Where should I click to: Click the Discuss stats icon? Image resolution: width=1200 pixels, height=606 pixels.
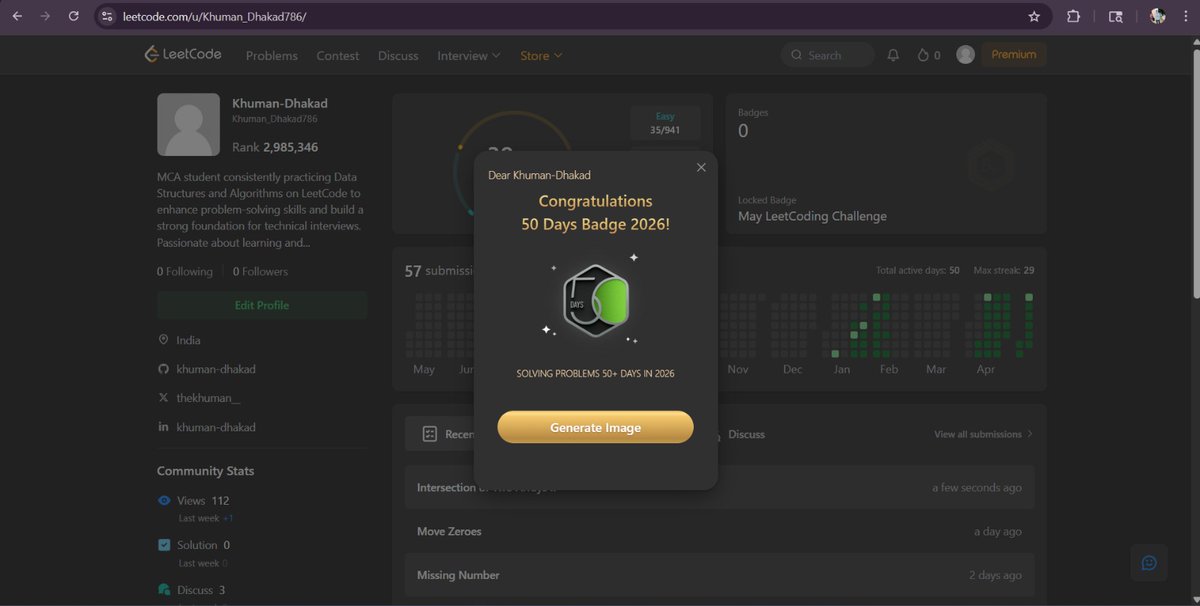tap(164, 590)
